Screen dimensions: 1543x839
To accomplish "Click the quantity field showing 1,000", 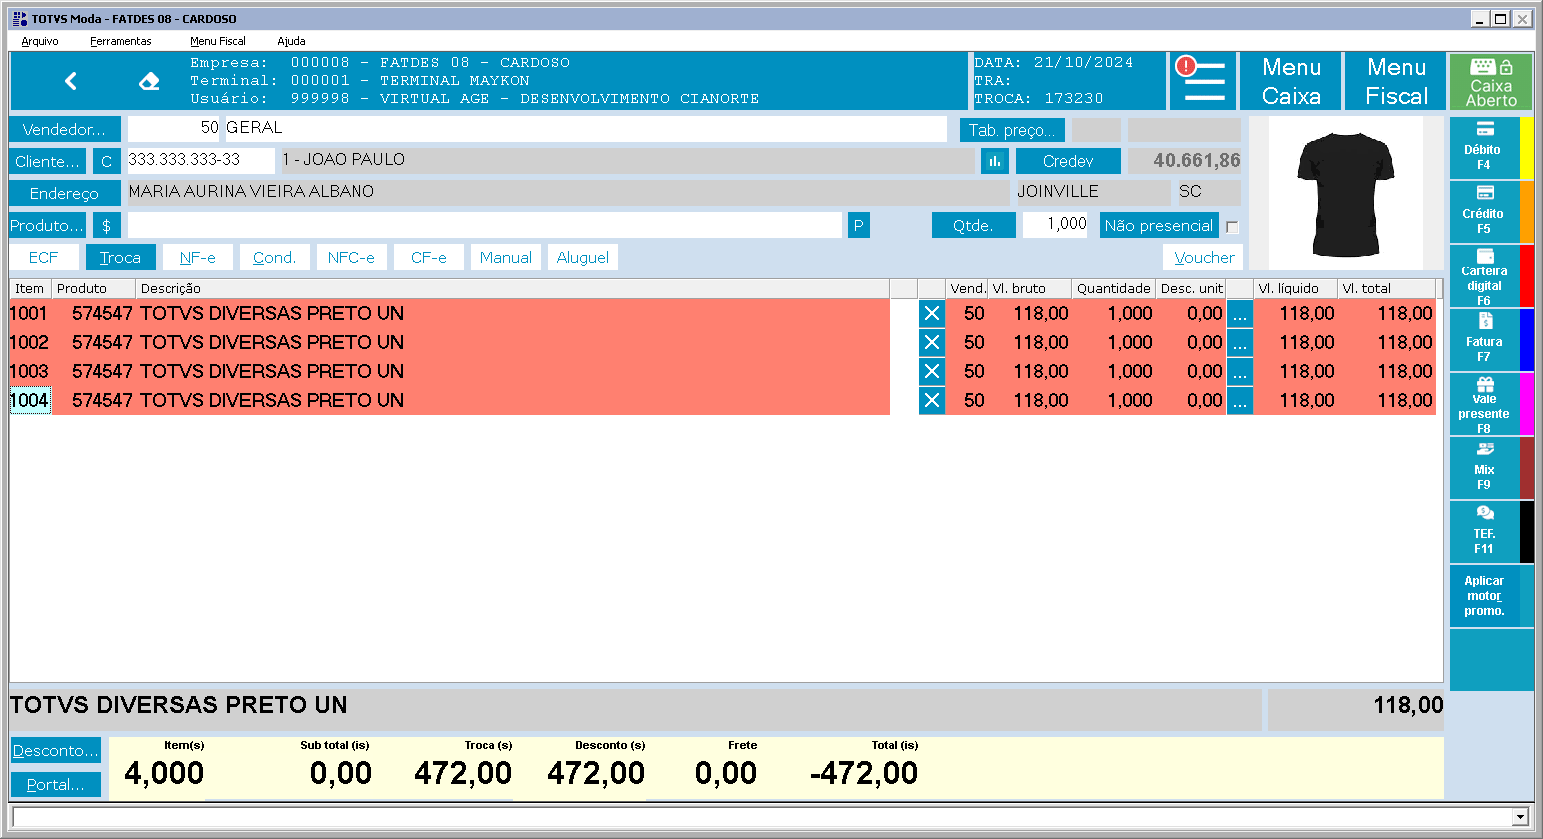I will pyautogui.click(x=1055, y=225).
